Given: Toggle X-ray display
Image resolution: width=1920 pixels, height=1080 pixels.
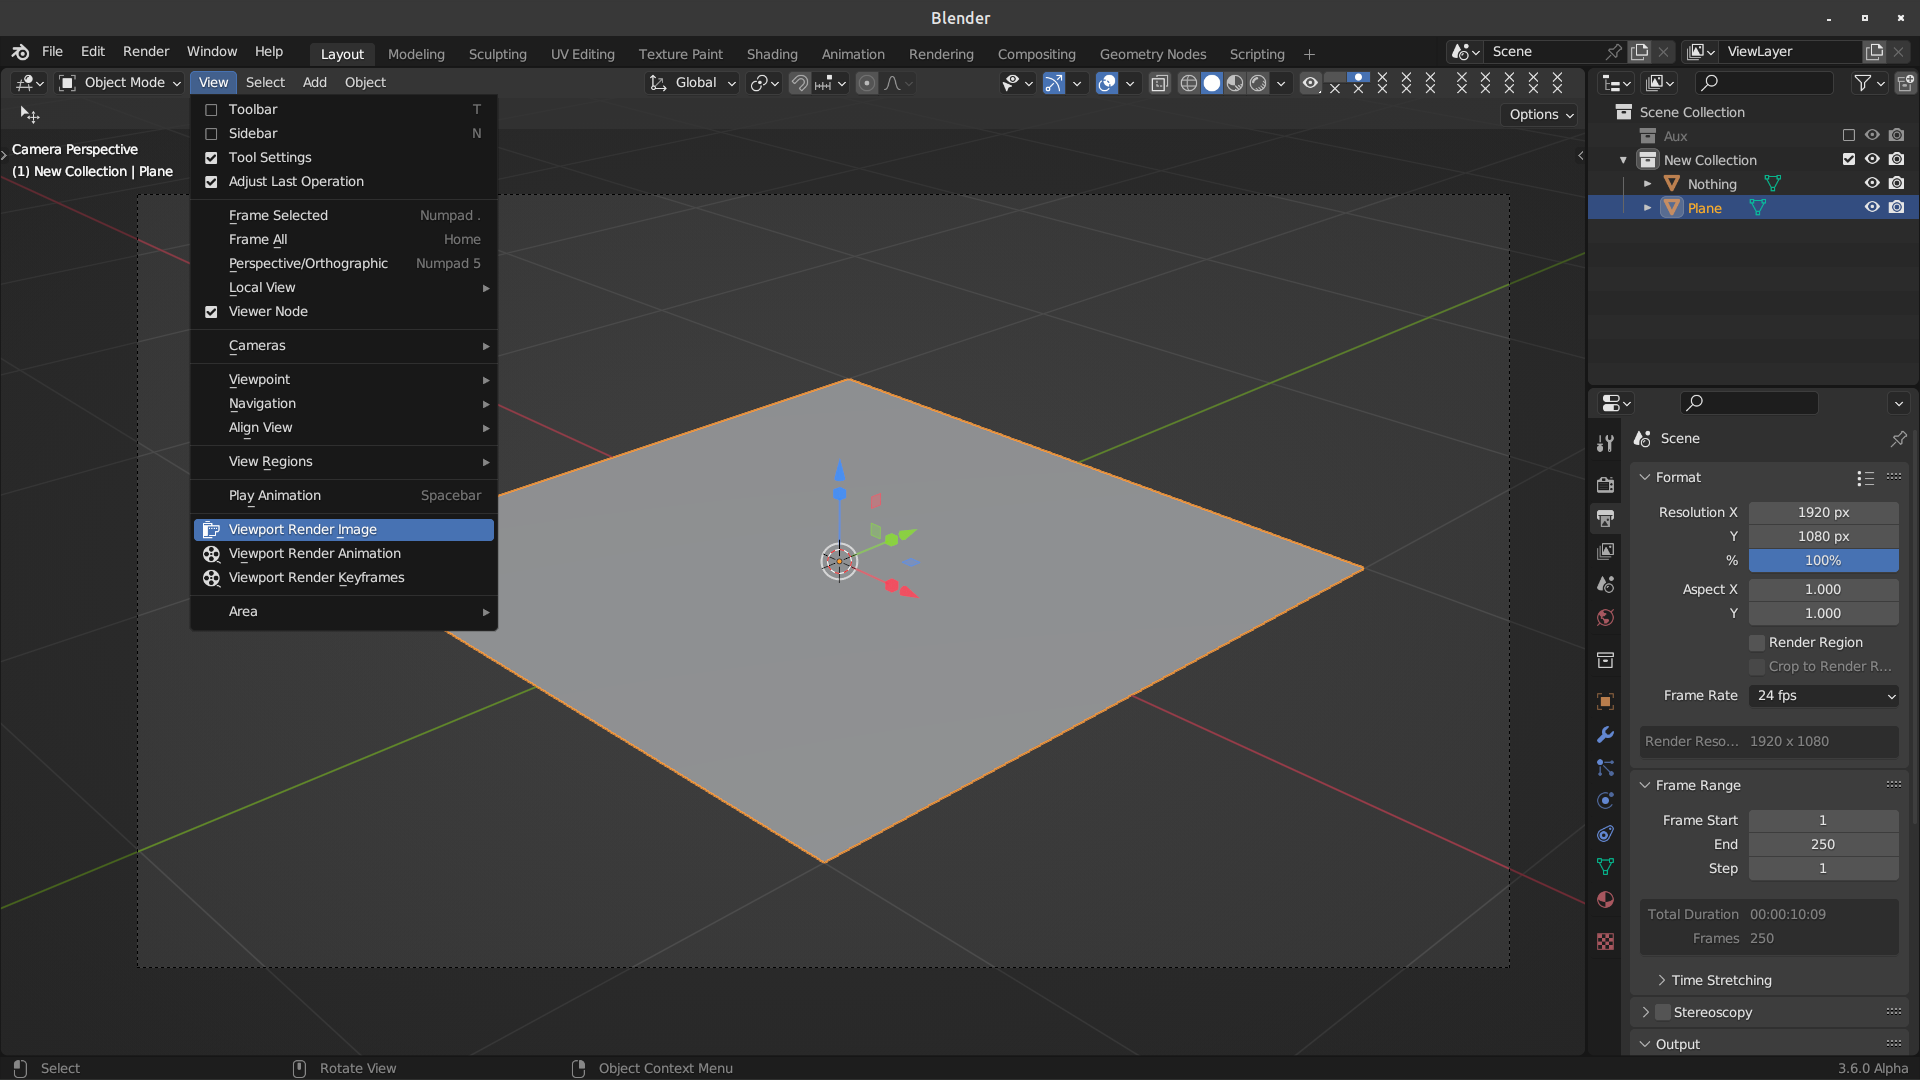Looking at the screenshot, I should pyautogui.click(x=1159, y=83).
